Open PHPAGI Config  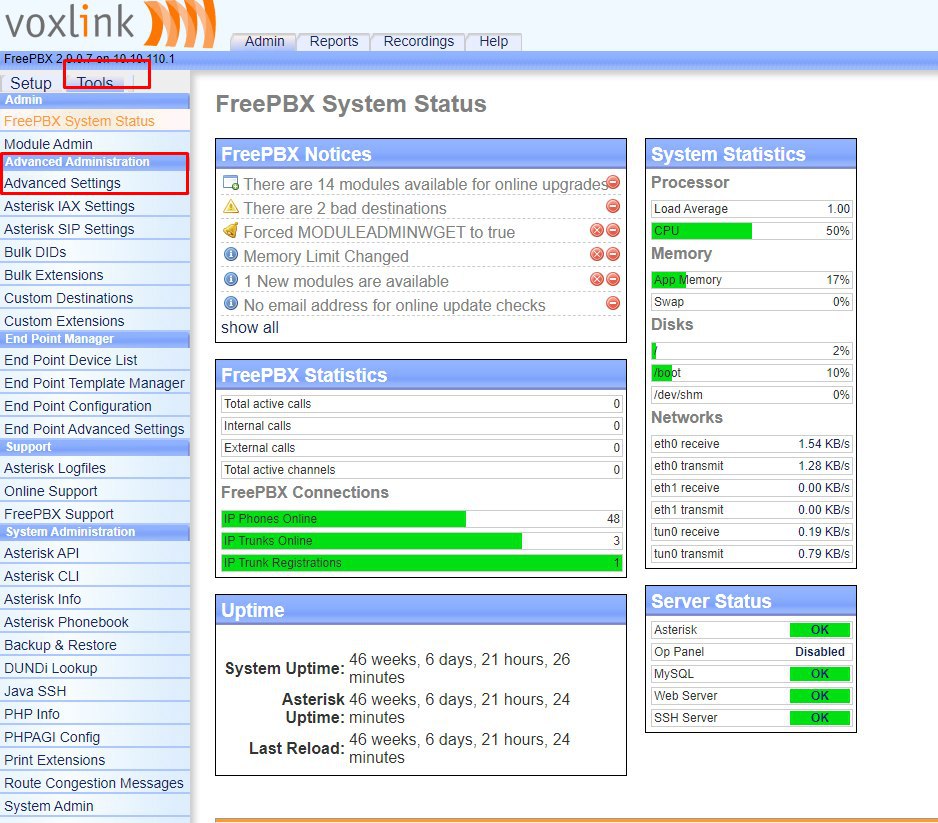[x=95, y=737]
